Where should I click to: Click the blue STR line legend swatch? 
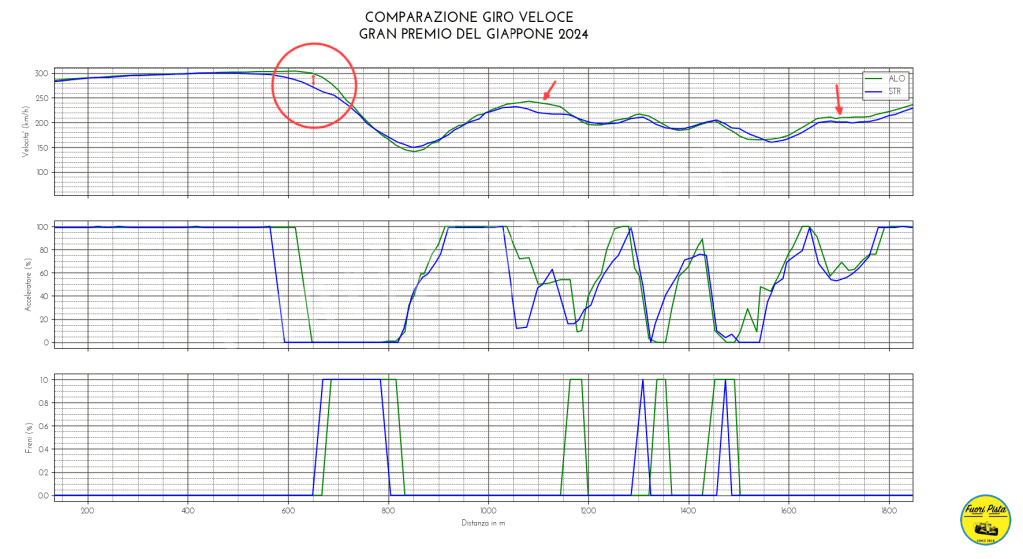coord(873,90)
